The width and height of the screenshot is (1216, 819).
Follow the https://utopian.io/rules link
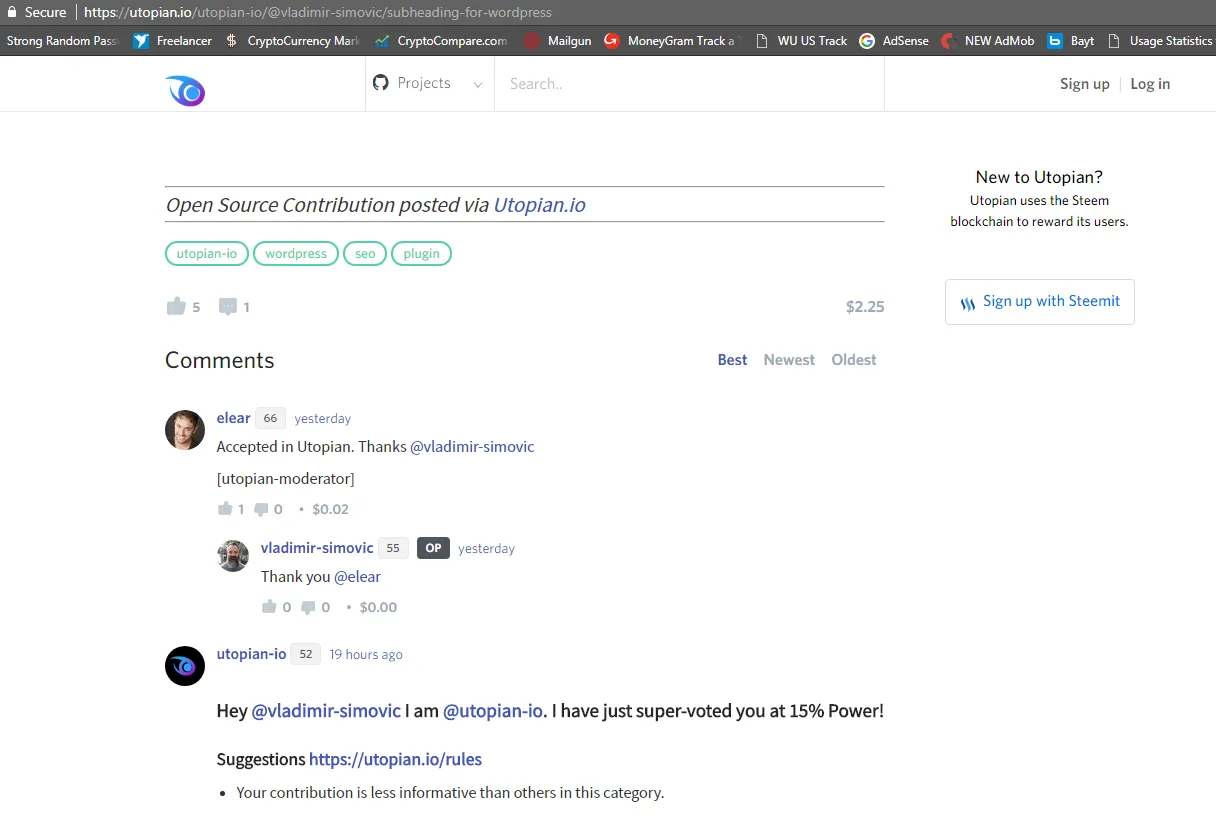(x=395, y=759)
